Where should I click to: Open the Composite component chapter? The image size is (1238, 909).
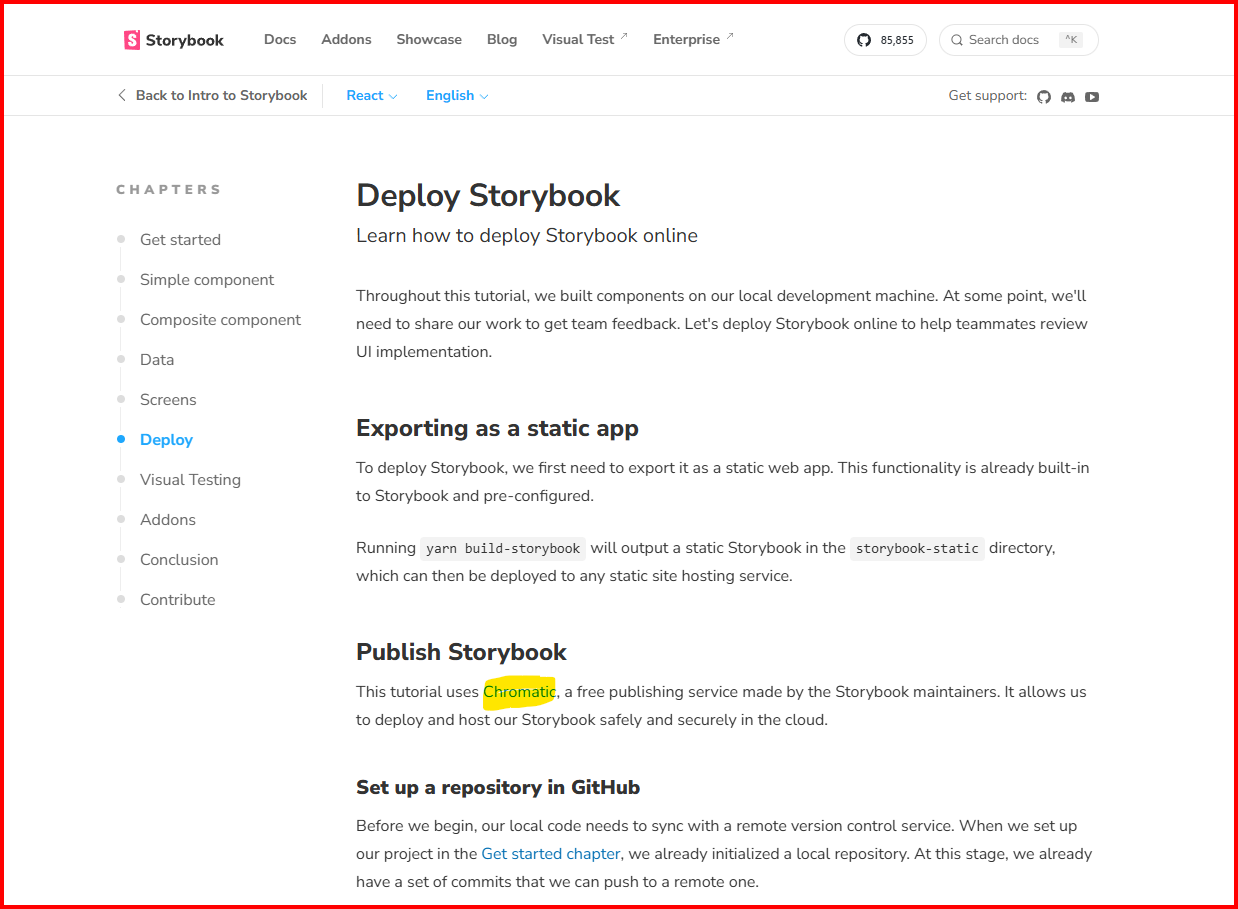click(220, 320)
